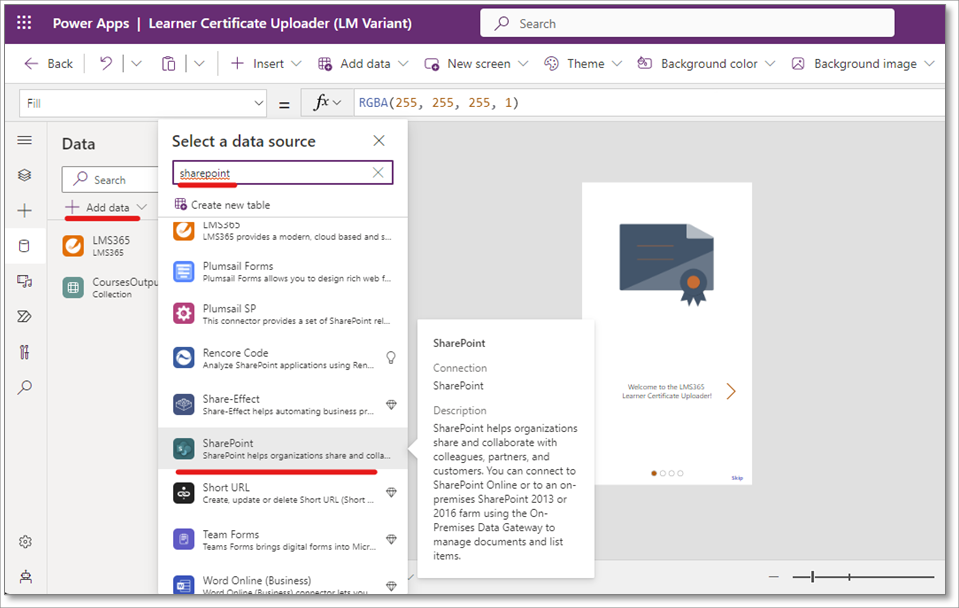
Task: Click the Data cylinder icon in sidebar
Action: (x=25, y=246)
